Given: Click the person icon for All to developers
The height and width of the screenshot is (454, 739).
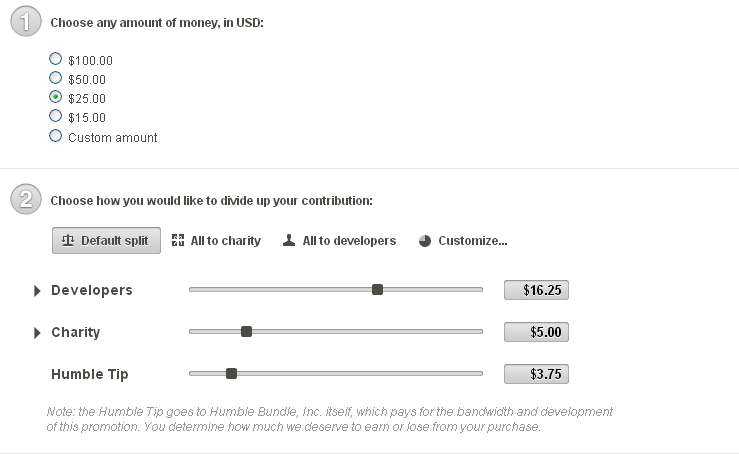Looking at the screenshot, I should (289, 241).
